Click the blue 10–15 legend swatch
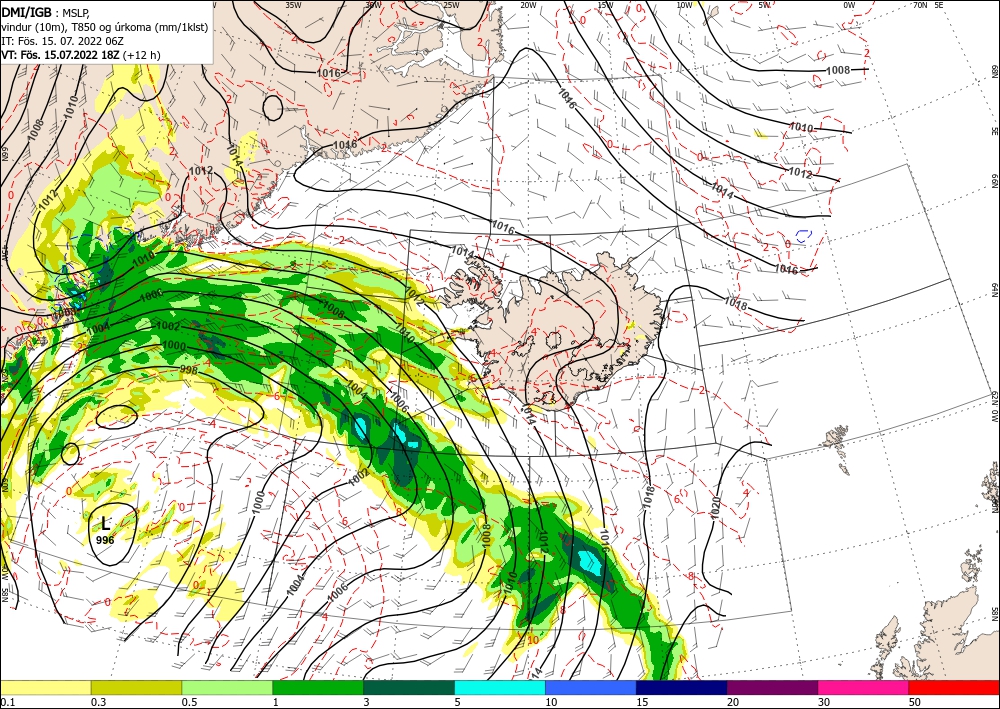Image resolution: width=1000 pixels, height=709 pixels. (591, 687)
